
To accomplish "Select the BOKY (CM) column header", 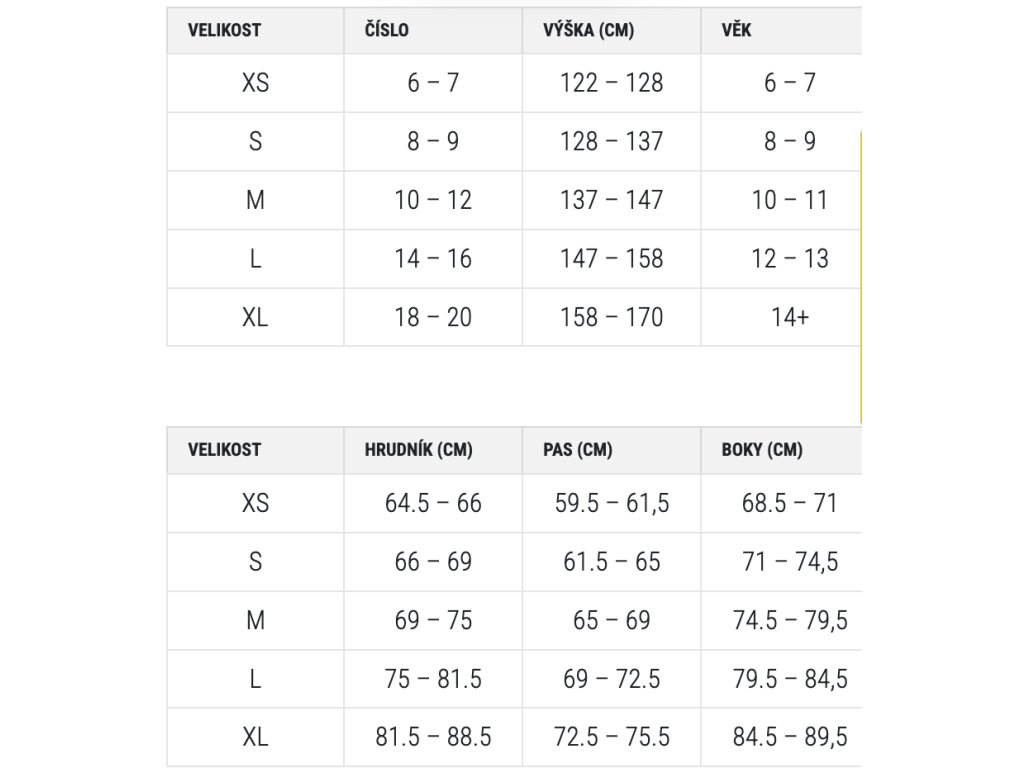I will [762, 450].
